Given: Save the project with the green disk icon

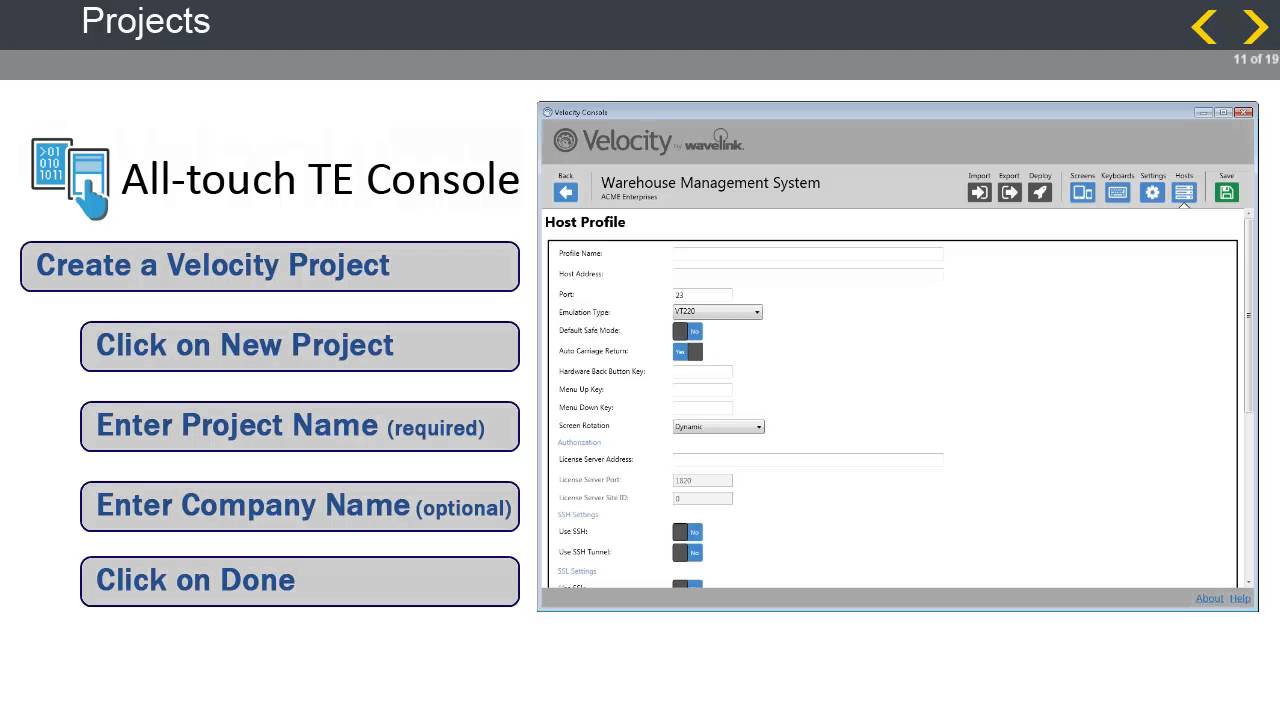Looking at the screenshot, I should point(1227,193).
